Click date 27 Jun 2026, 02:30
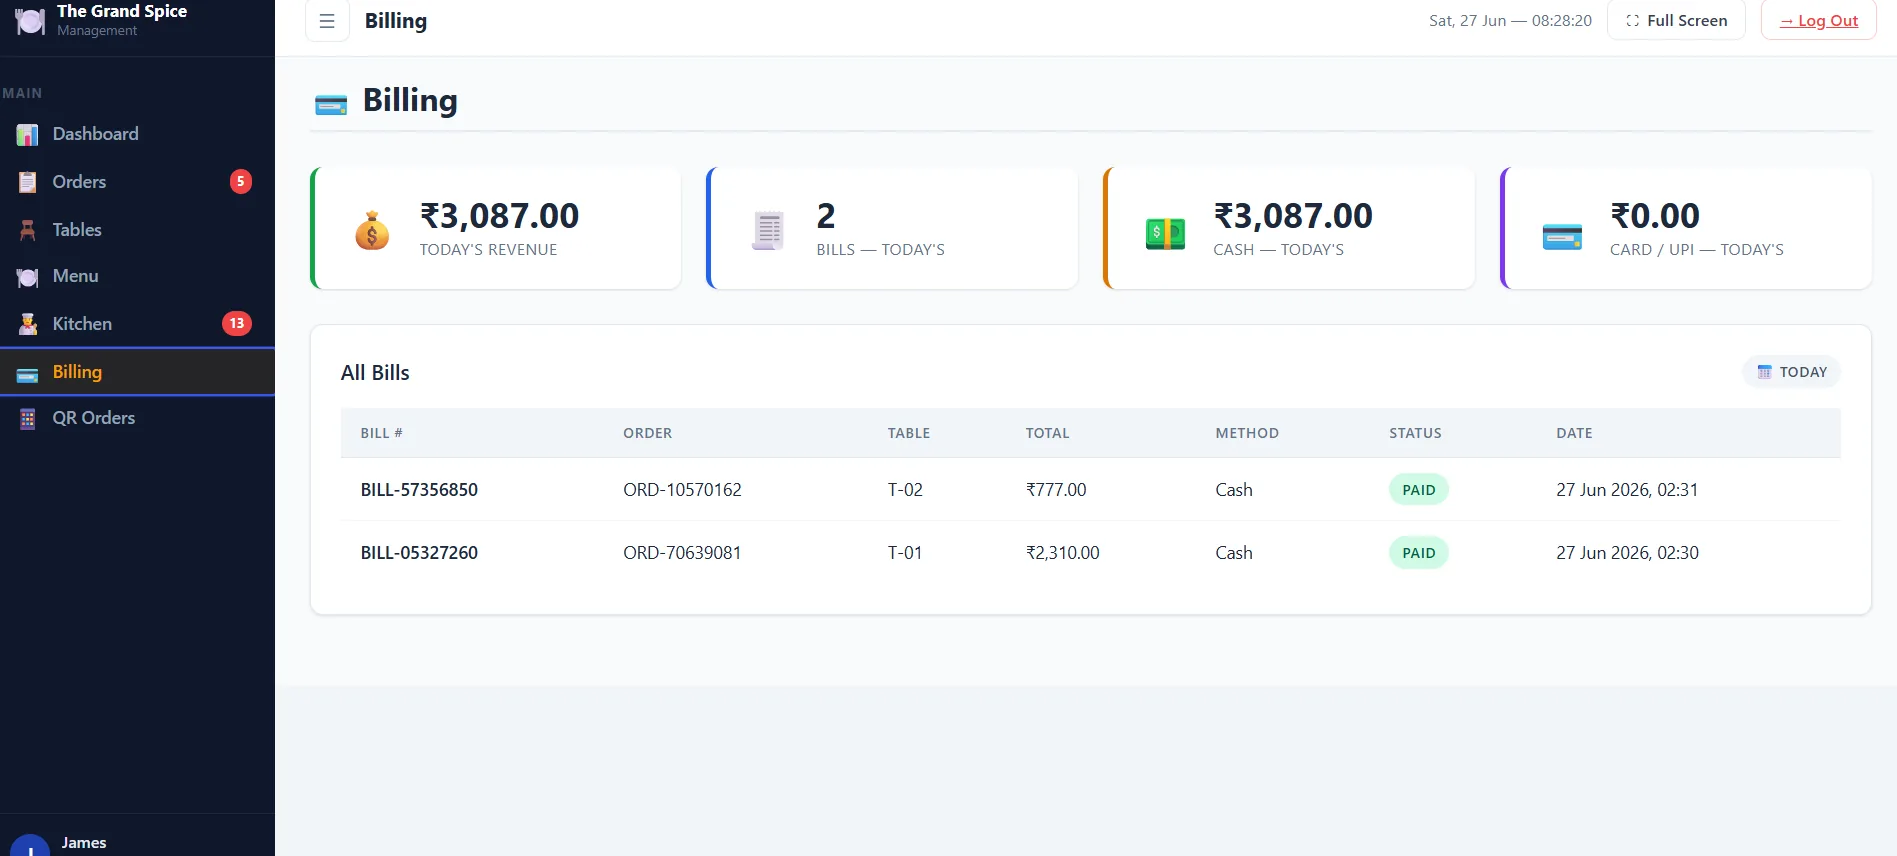The width and height of the screenshot is (1897, 856). 1627,553
